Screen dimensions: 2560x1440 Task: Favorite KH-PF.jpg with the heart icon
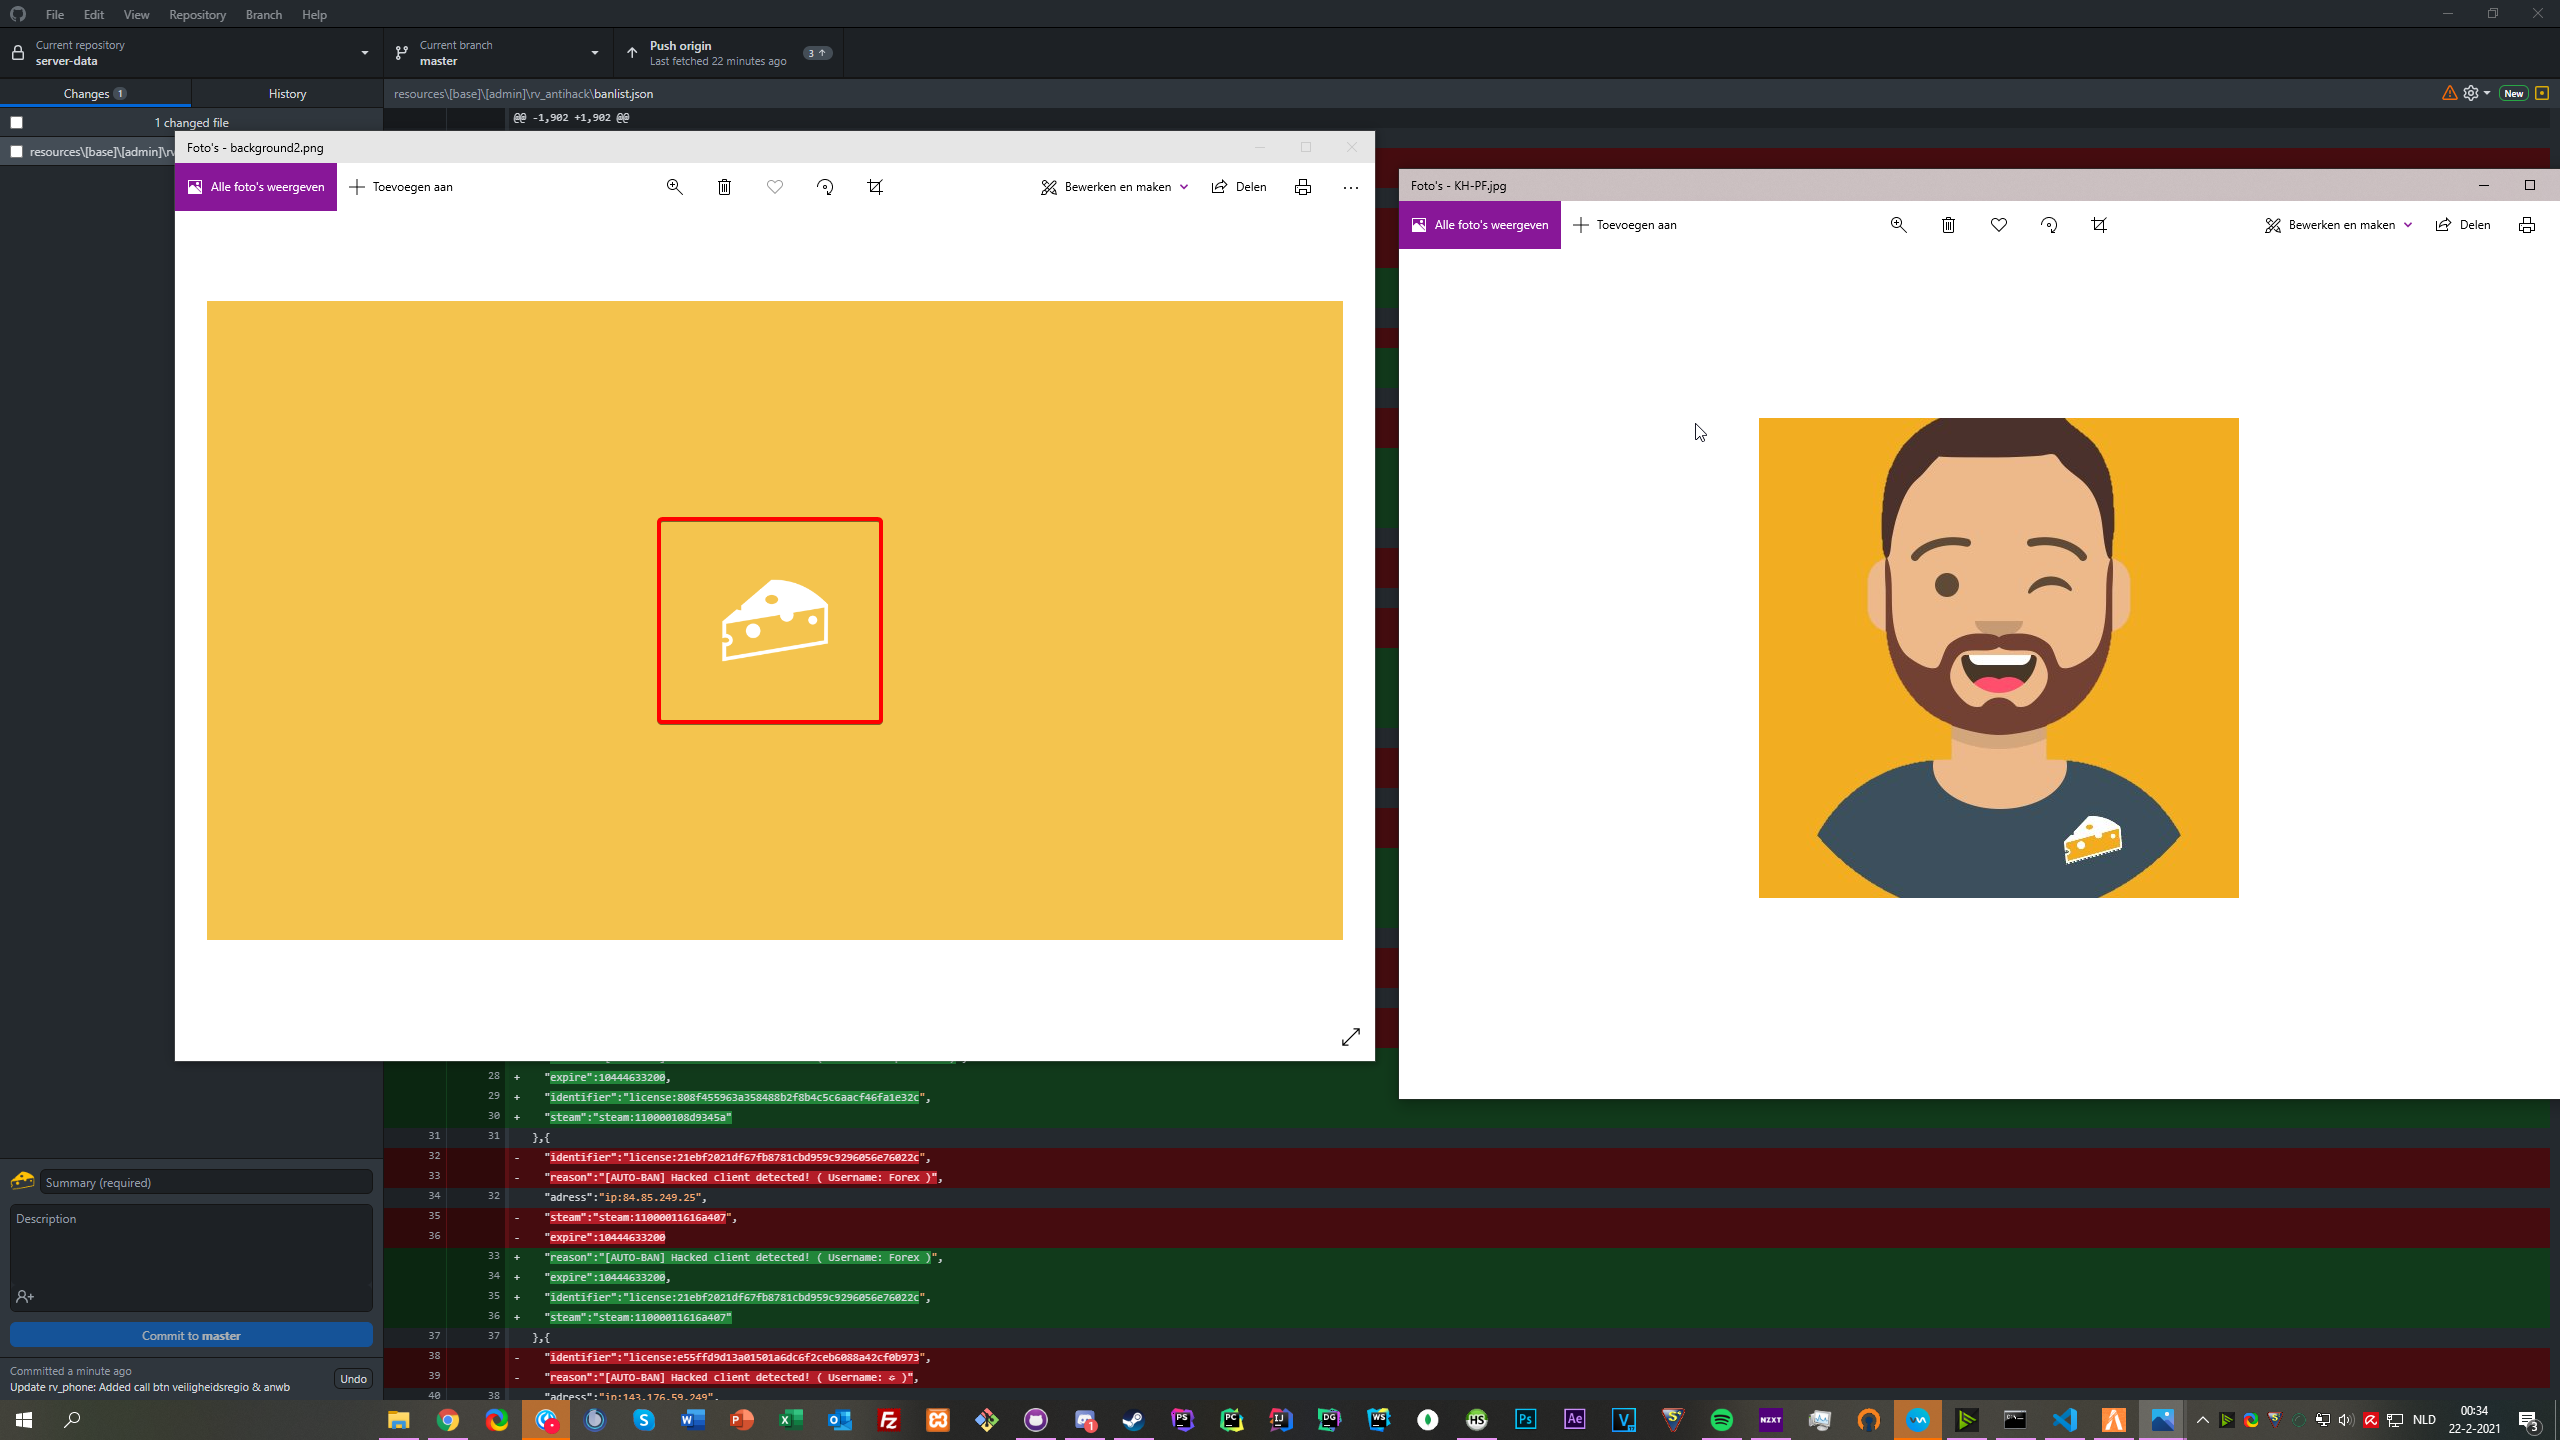(1999, 225)
